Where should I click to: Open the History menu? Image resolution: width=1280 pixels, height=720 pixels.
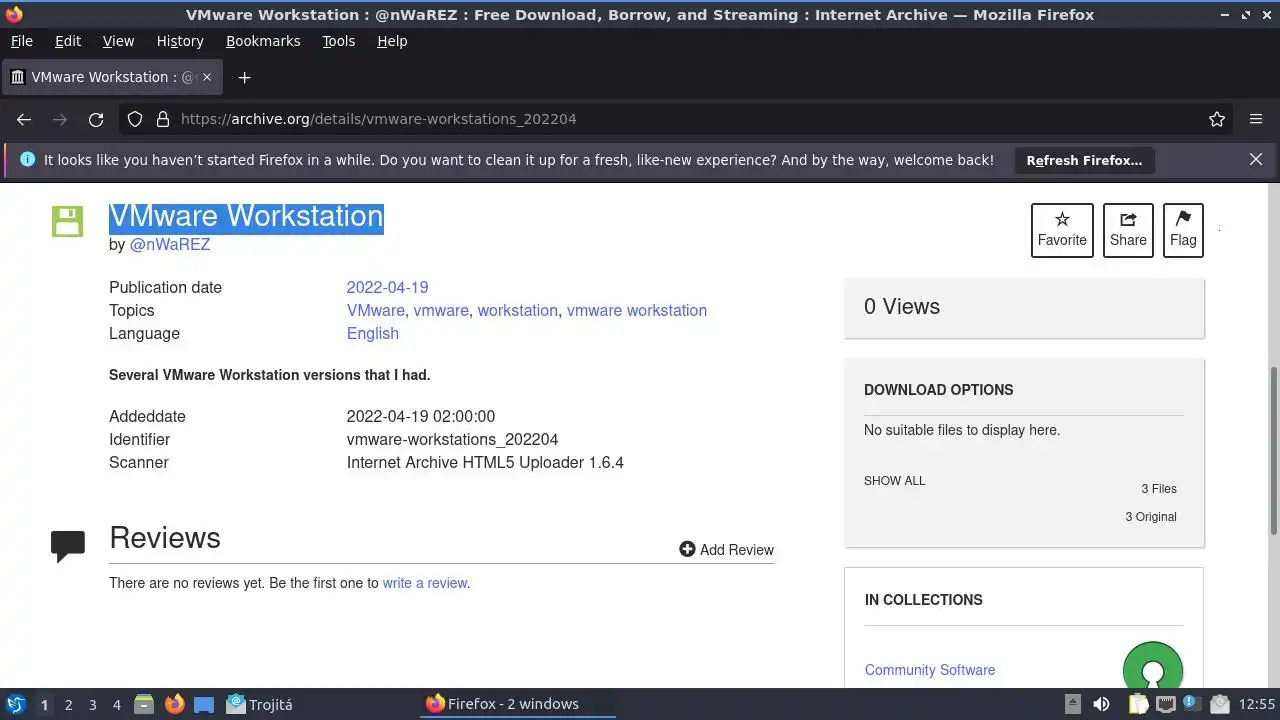[180, 41]
